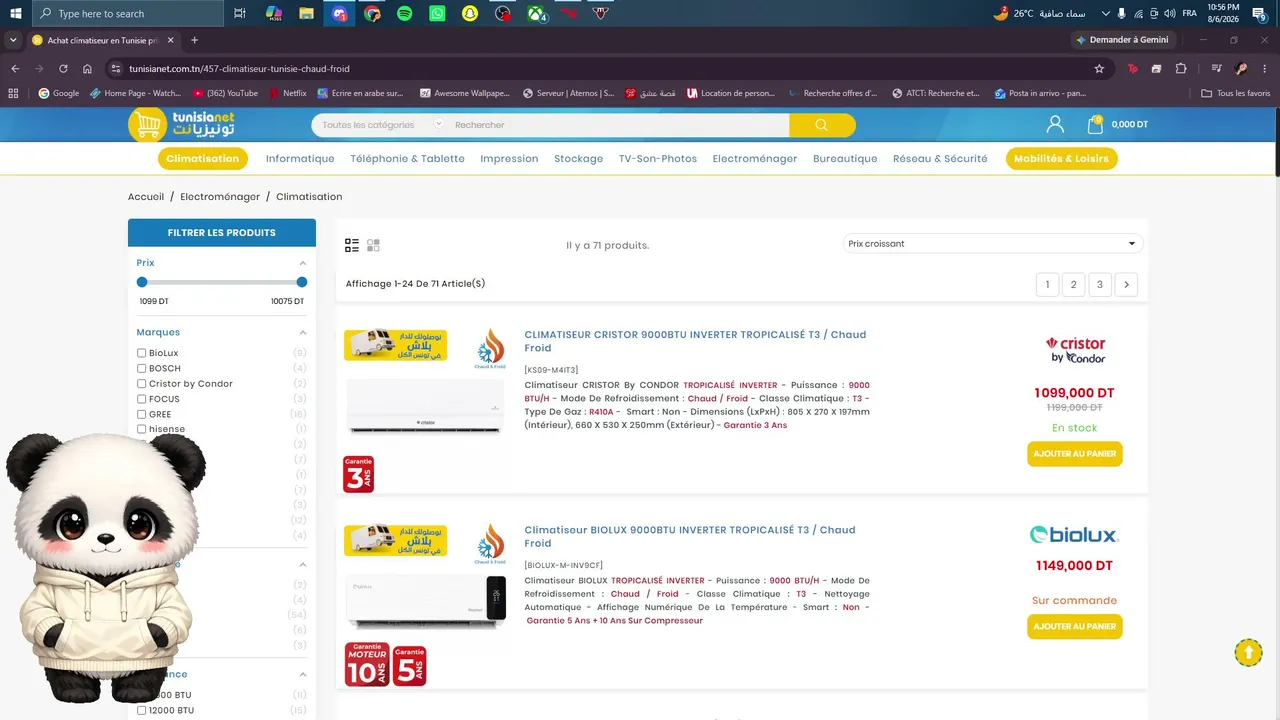Check the GREE brand filter
Image resolution: width=1280 pixels, height=720 pixels.
(142, 414)
